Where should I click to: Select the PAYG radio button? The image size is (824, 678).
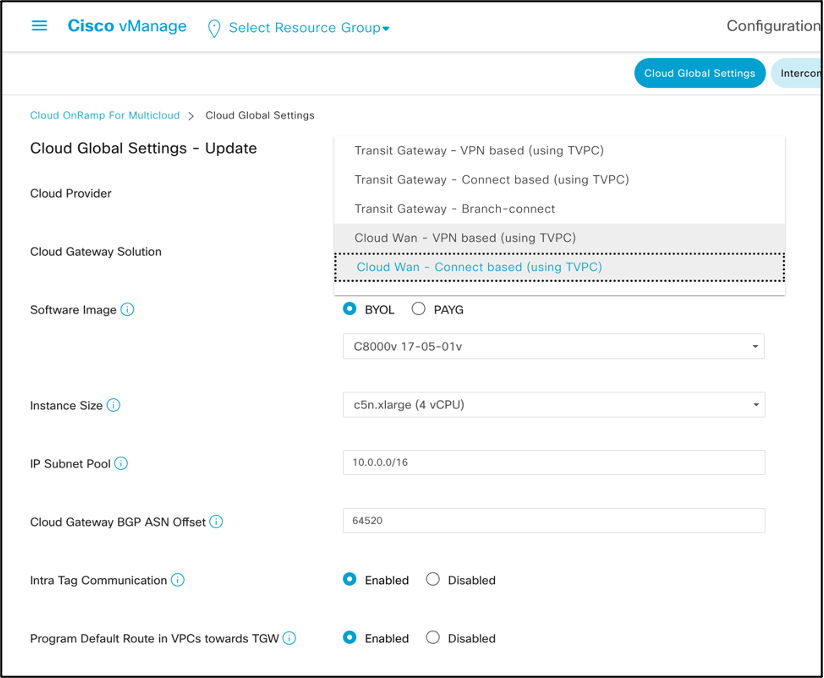pyautogui.click(x=419, y=309)
